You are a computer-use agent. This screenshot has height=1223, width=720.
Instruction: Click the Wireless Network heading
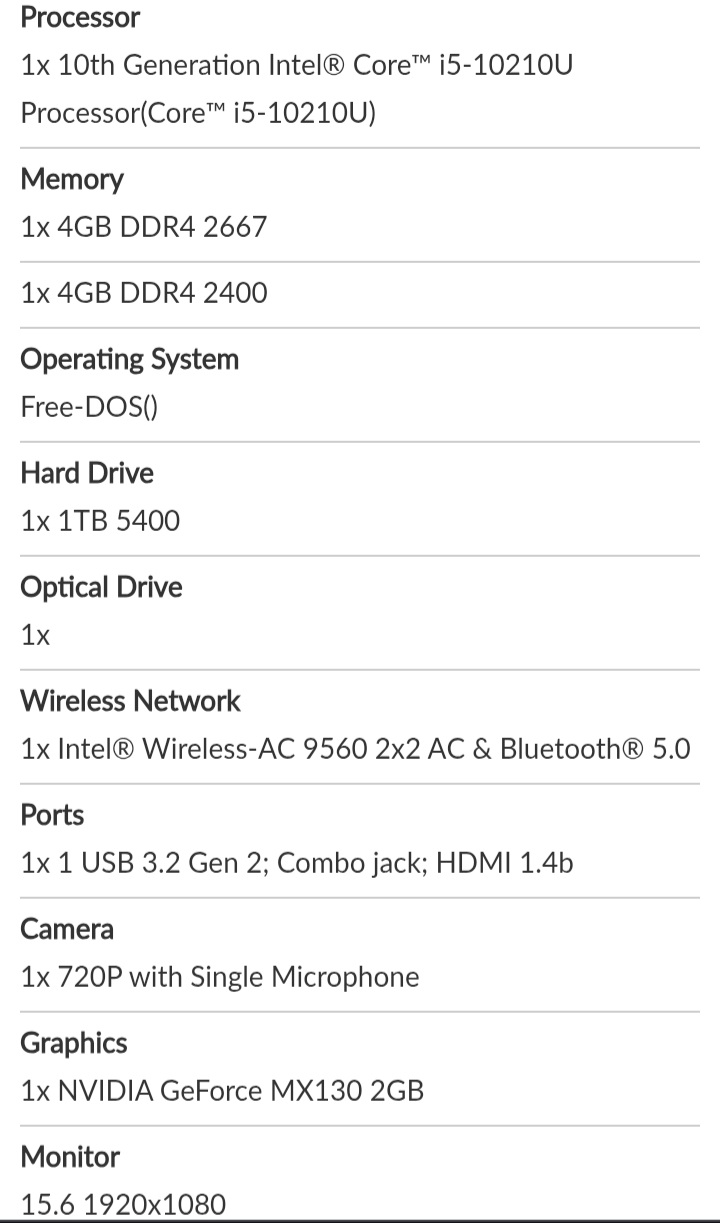130,701
